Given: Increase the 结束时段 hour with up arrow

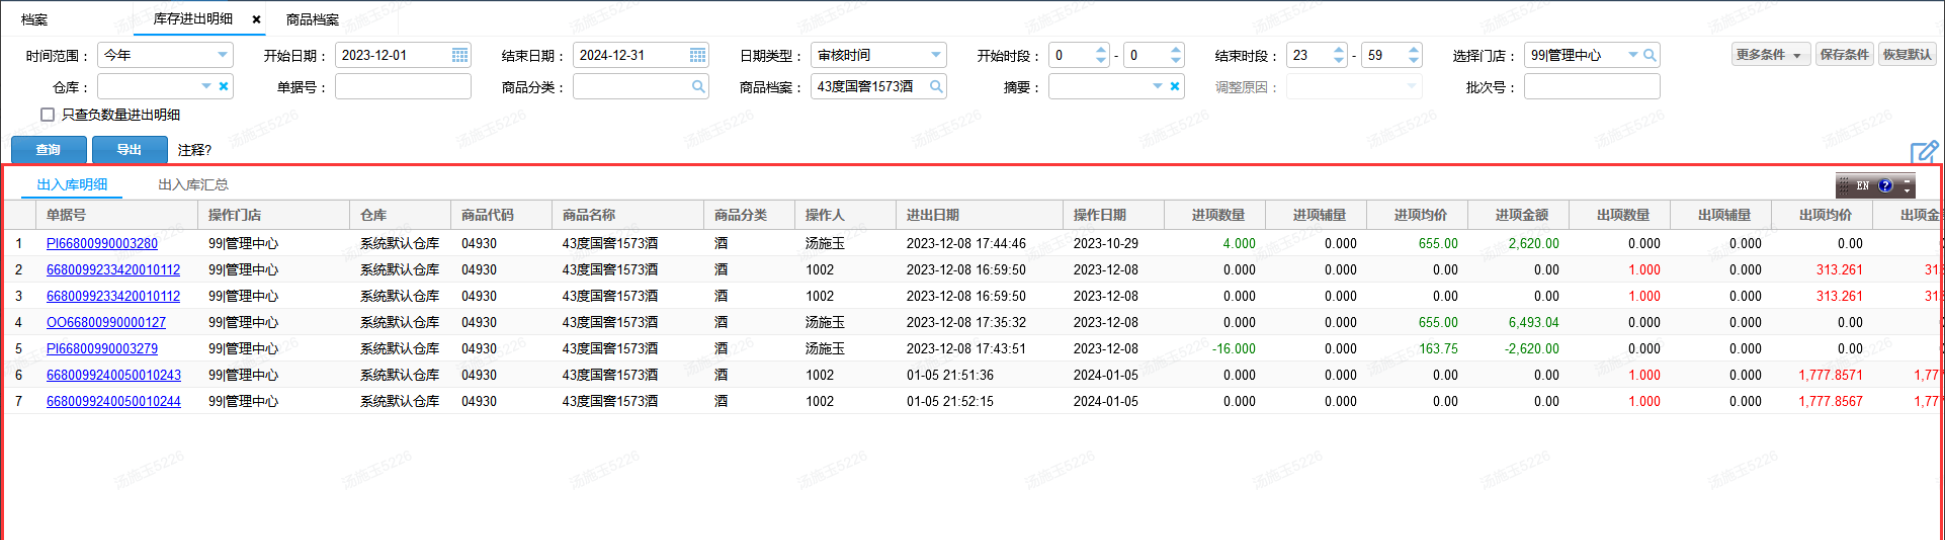Looking at the screenshot, I should (1339, 50).
